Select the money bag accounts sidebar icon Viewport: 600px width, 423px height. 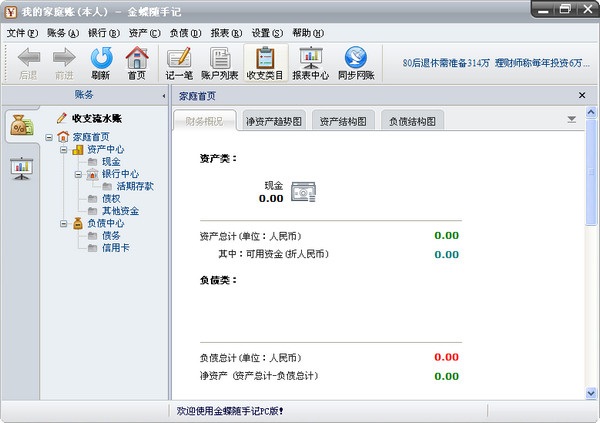pos(21,126)
